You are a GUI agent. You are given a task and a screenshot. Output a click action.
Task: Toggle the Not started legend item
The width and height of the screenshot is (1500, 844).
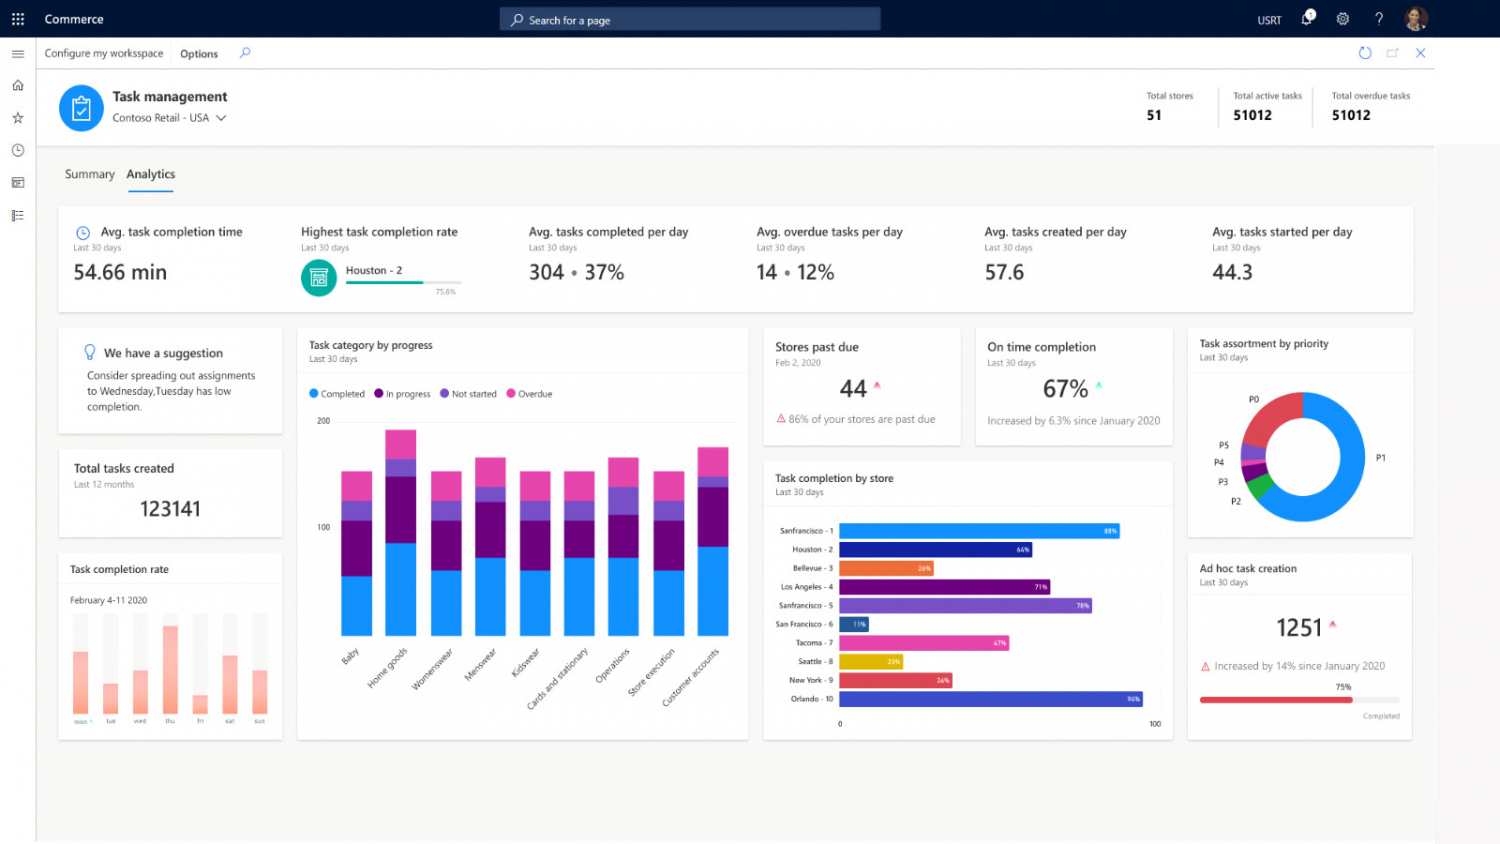tap(468, 394)
